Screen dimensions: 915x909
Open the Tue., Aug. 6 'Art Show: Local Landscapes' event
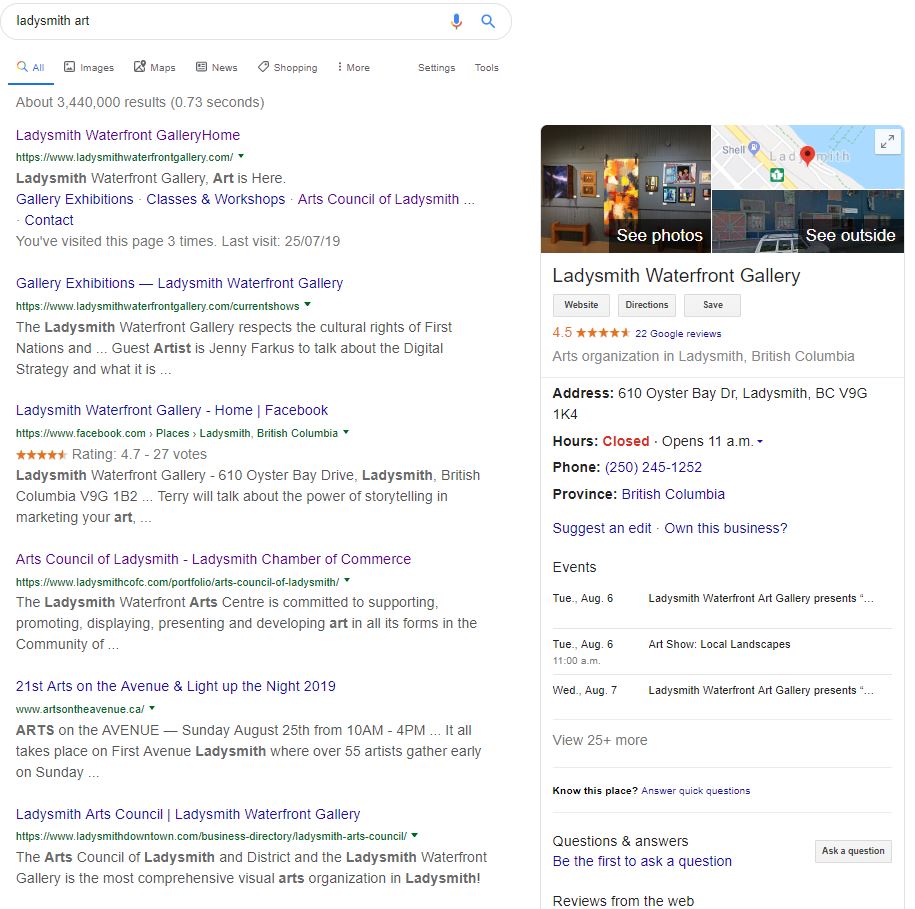[722, 651]
